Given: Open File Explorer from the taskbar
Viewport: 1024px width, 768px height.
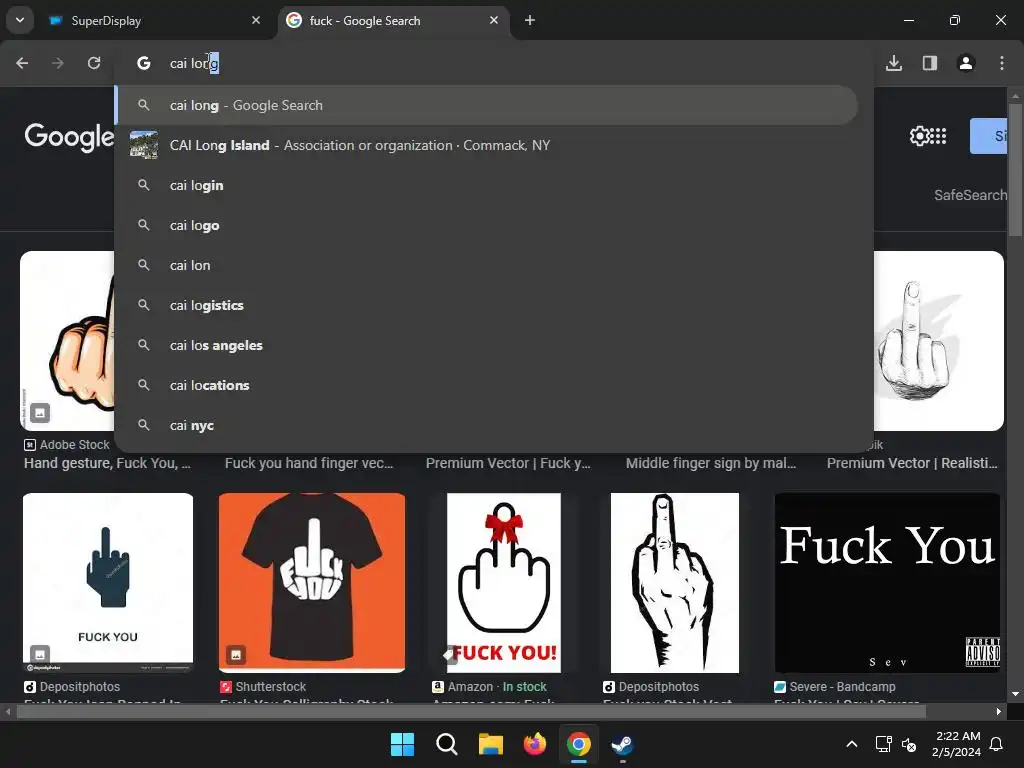Looking at the screenshot, I should pos(490,744).
